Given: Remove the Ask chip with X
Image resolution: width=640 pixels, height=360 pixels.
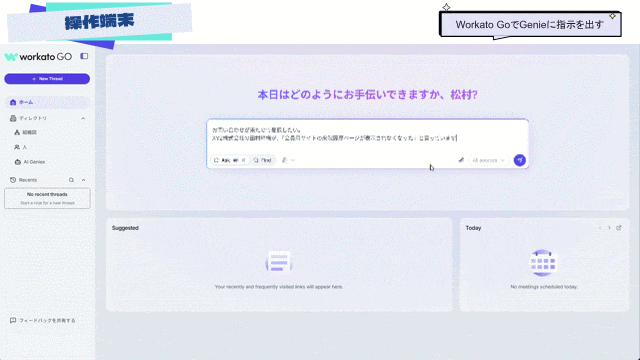Looking at the screenshot, I should (244, 160).
